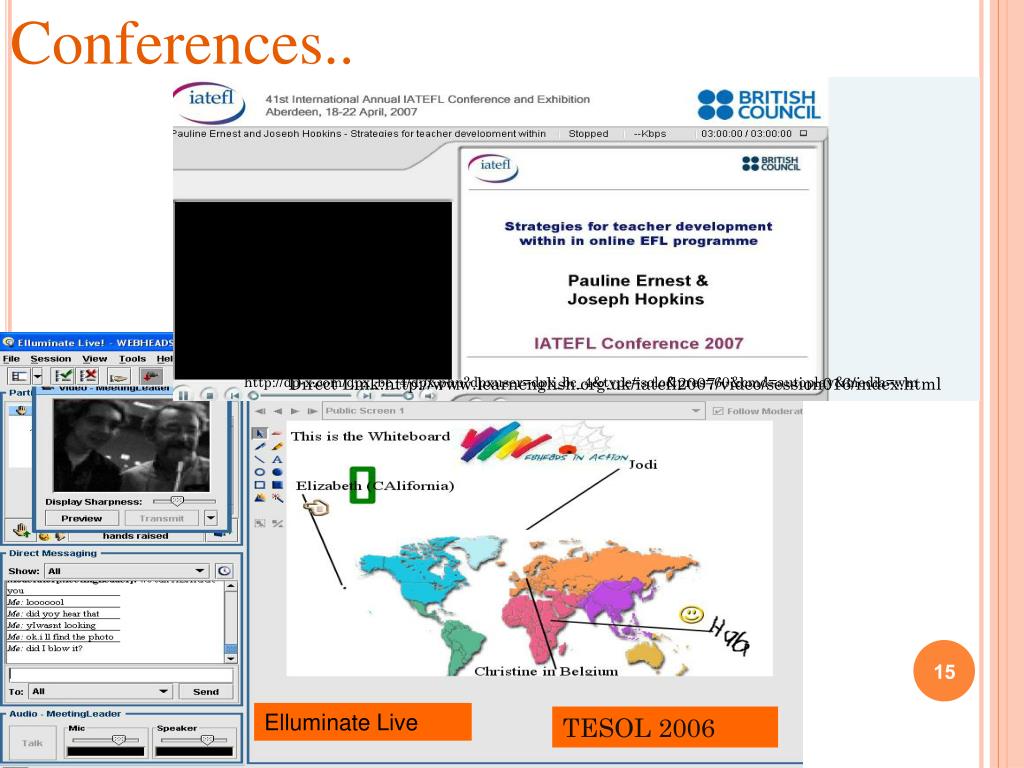Open the Session menu
Screen dimensions: 1024x768
[50, 359]
